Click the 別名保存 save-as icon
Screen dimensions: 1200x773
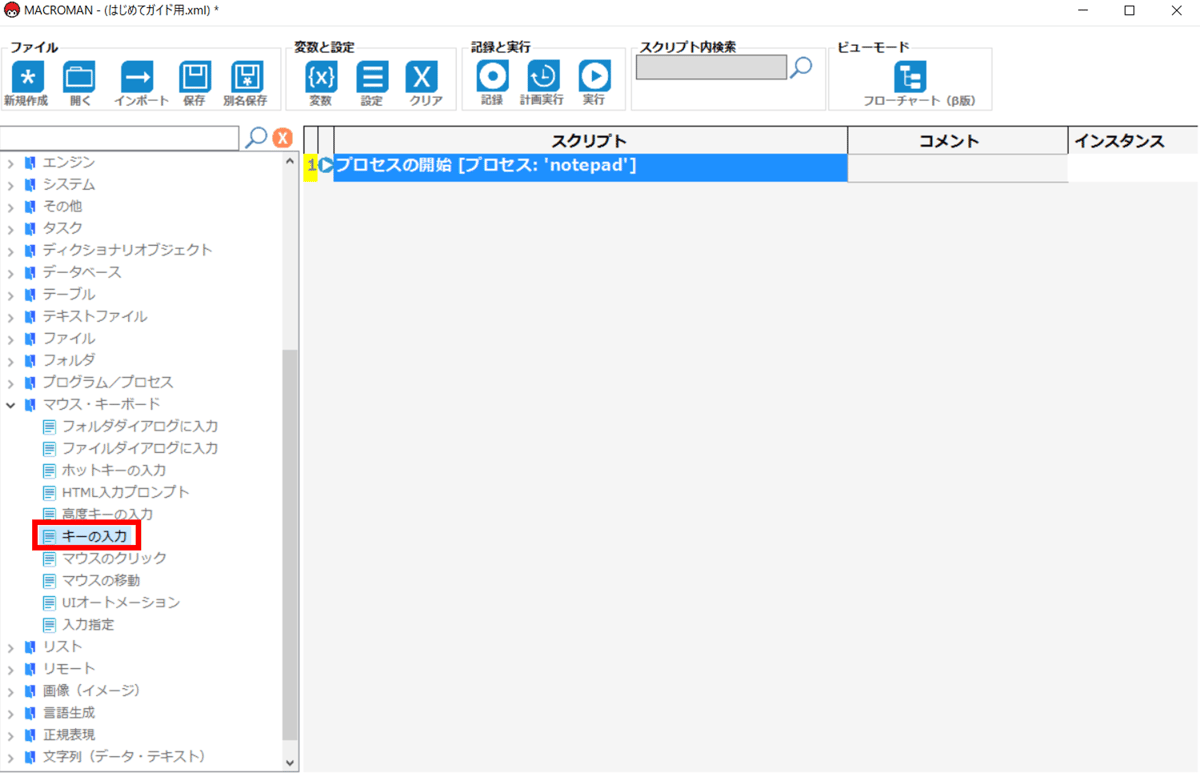tap(246, 77)
